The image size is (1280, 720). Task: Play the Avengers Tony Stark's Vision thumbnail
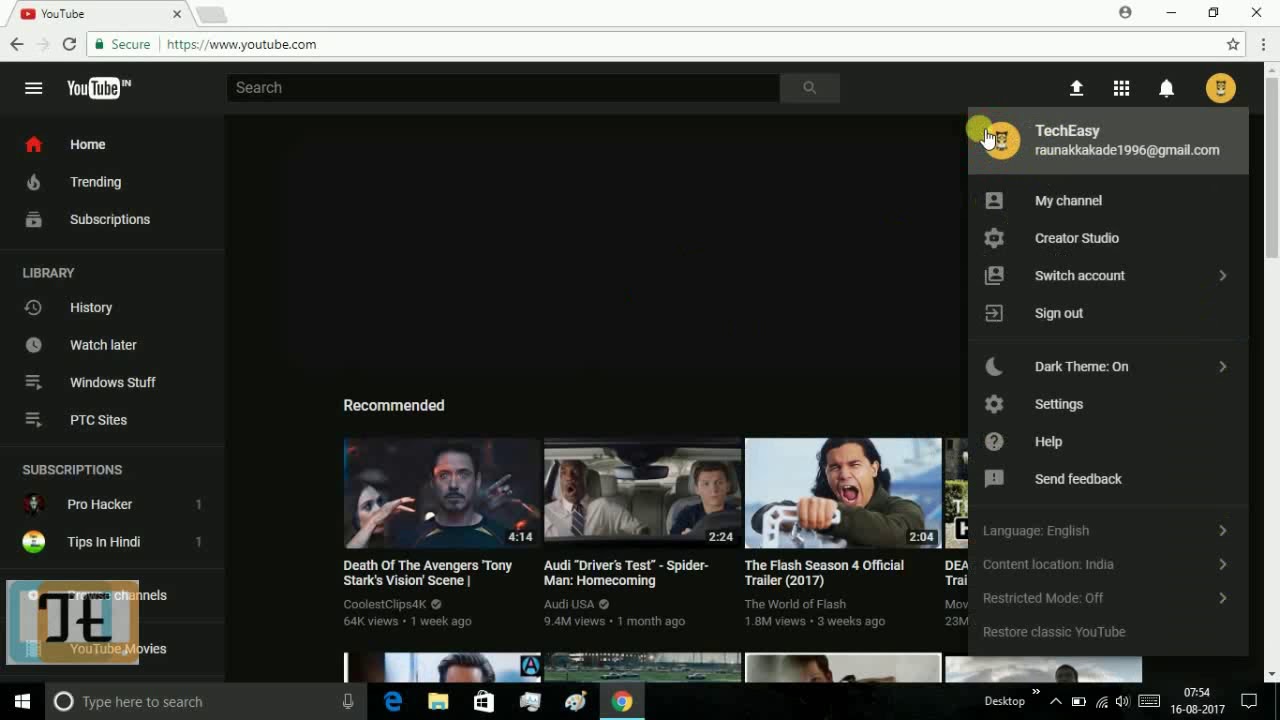[x=441, y=493]
